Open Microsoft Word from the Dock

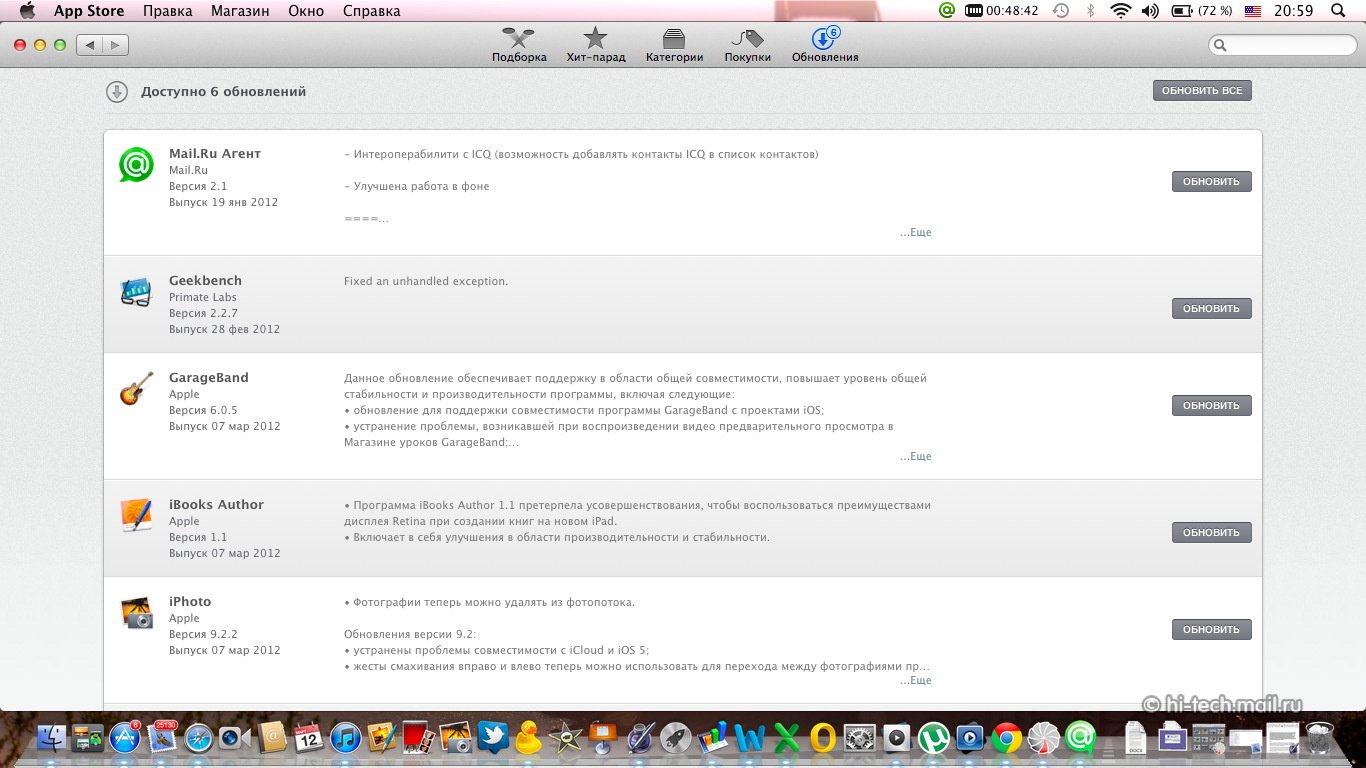749,738
